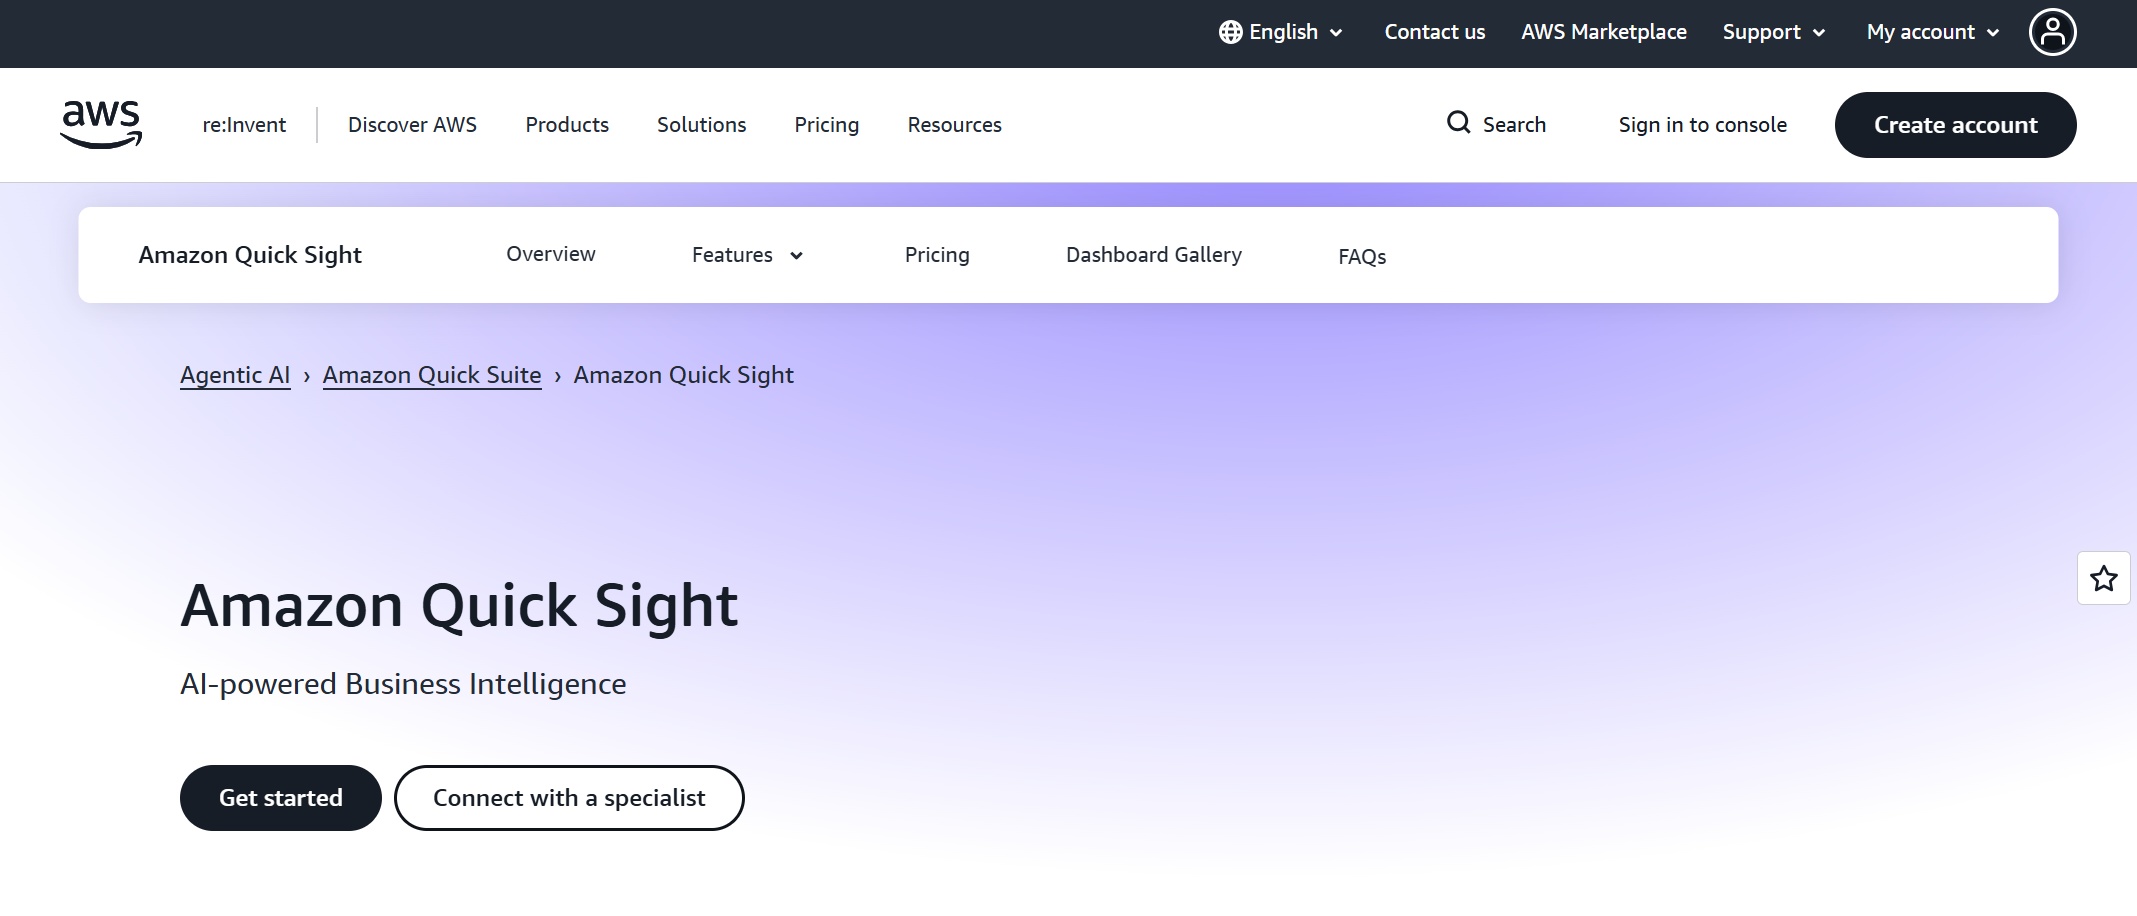The image size is (2137, 916).
Task: Open the Products menu
Action: click(x=566, y=124)
